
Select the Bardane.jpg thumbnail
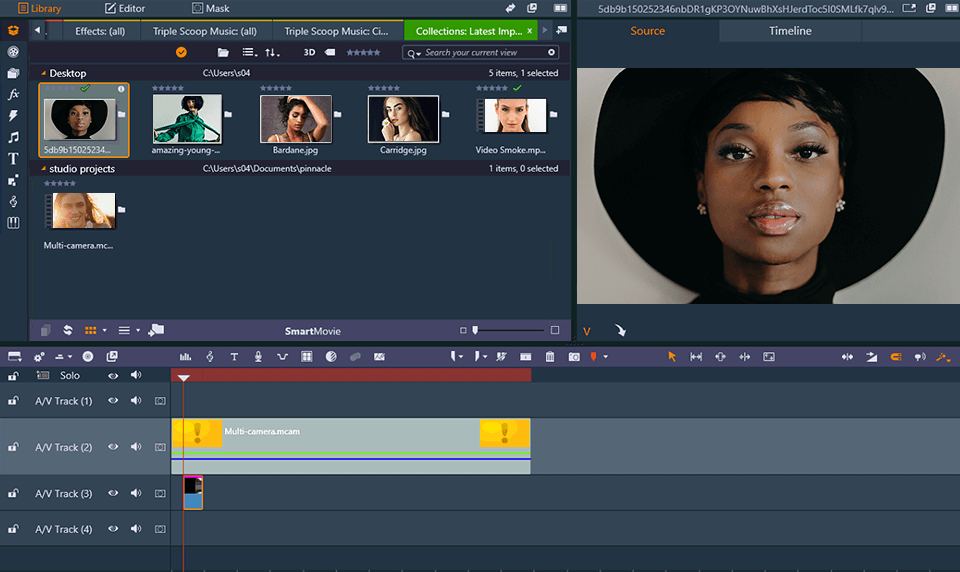pyautogui.click(x=295, y=119)
